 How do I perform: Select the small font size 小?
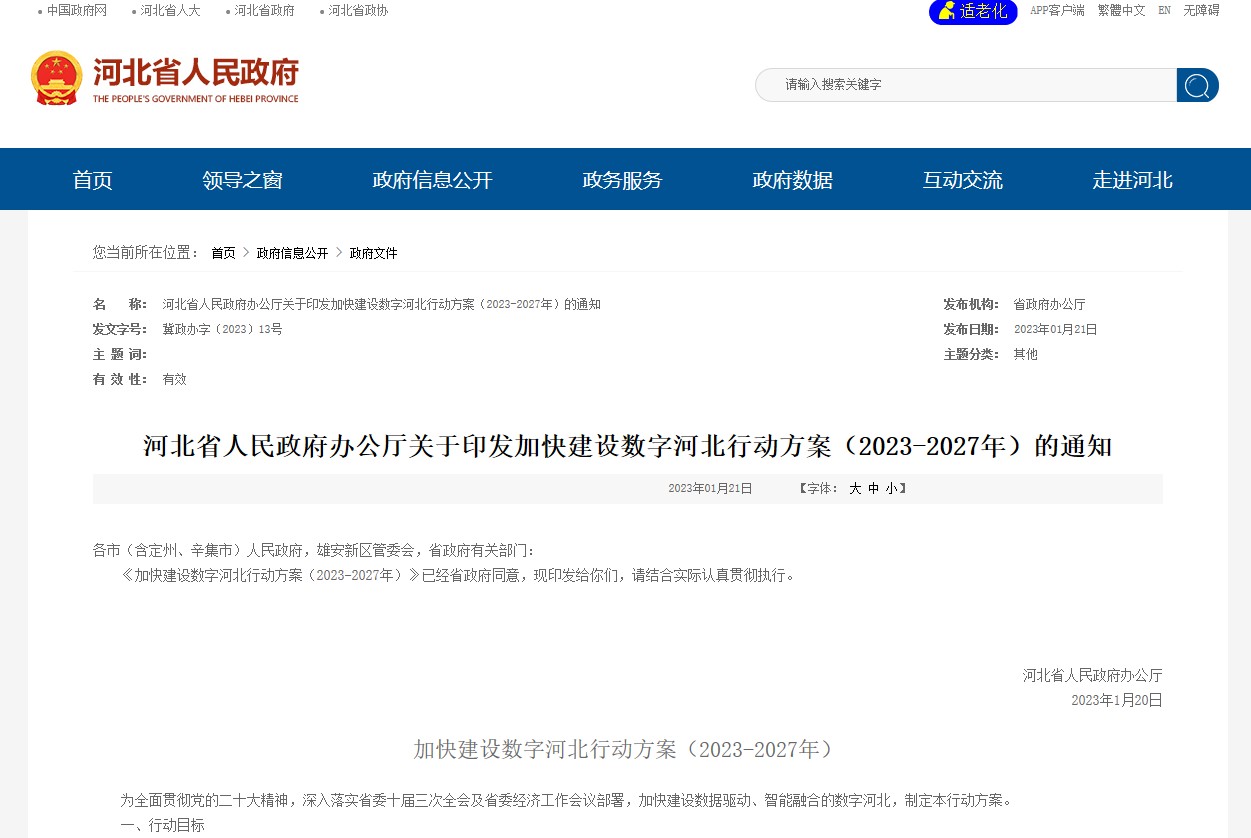coord(891,489)
